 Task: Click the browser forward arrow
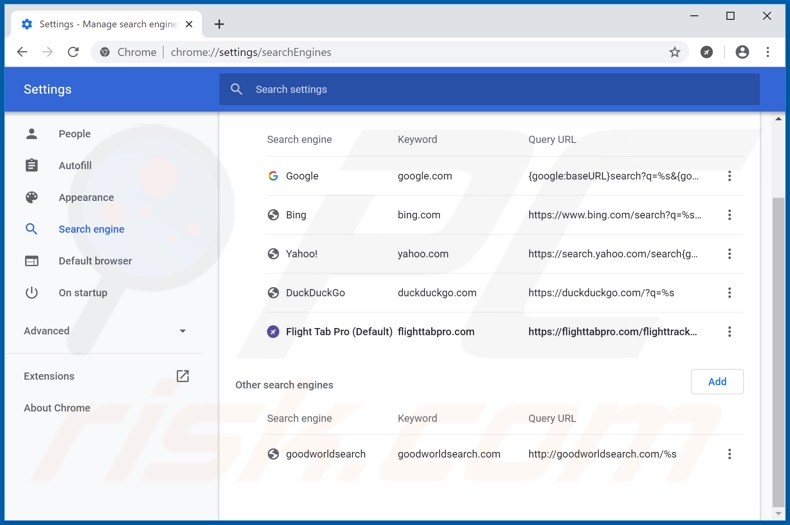pyautogui.click(x=47, y=52)
